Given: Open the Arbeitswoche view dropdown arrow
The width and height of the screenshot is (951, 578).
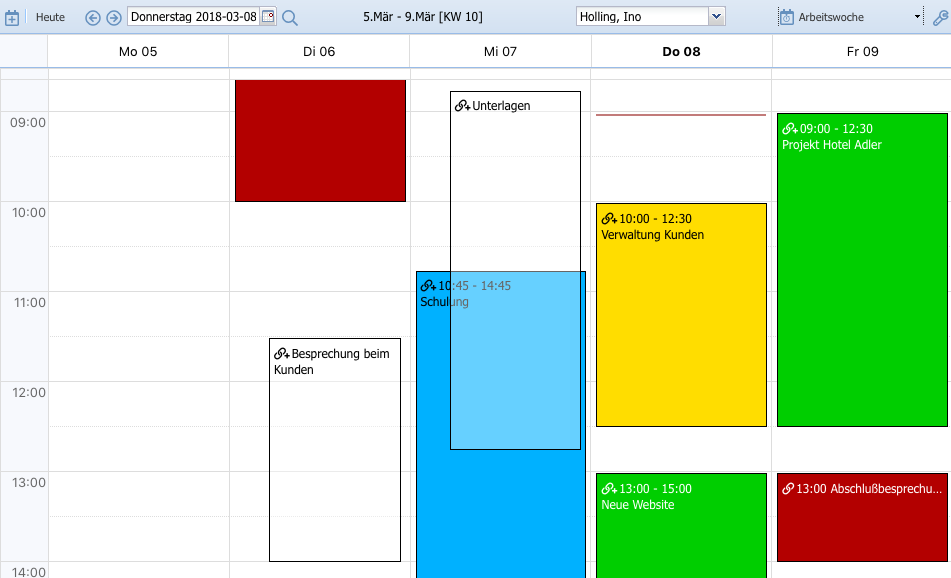Looking at the screenshot, I should point(917,17).
